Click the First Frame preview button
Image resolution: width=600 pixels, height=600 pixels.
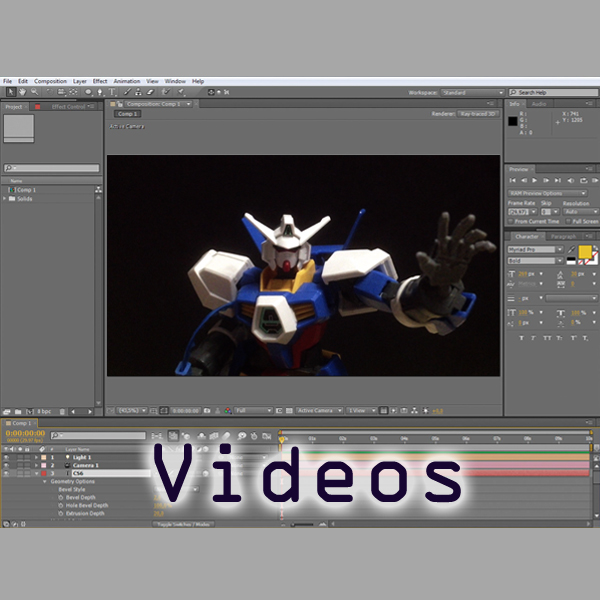pos(512,180)
